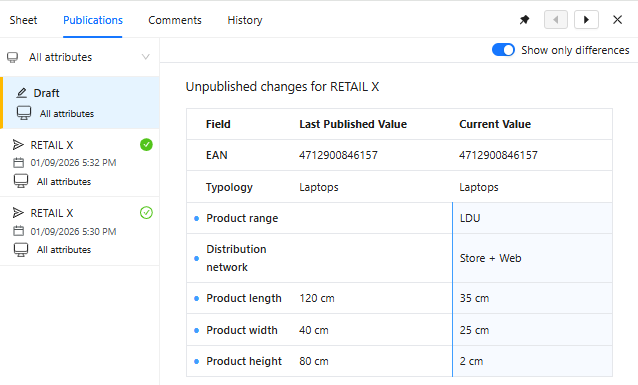Viewport: 638px width, 385px height.
Task: Click the Field column header
Action: coord(218,124)
